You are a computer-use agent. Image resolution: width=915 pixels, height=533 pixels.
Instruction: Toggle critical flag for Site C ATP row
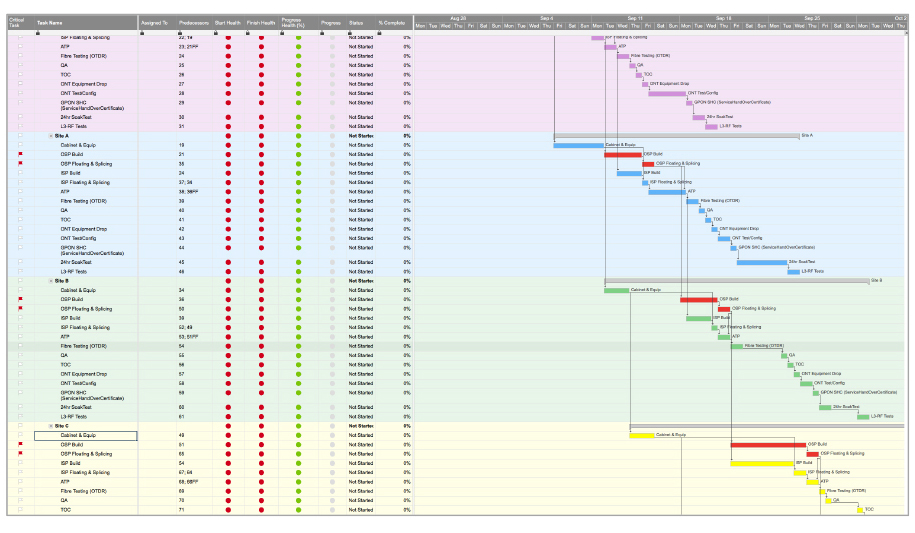click(19, 481)
